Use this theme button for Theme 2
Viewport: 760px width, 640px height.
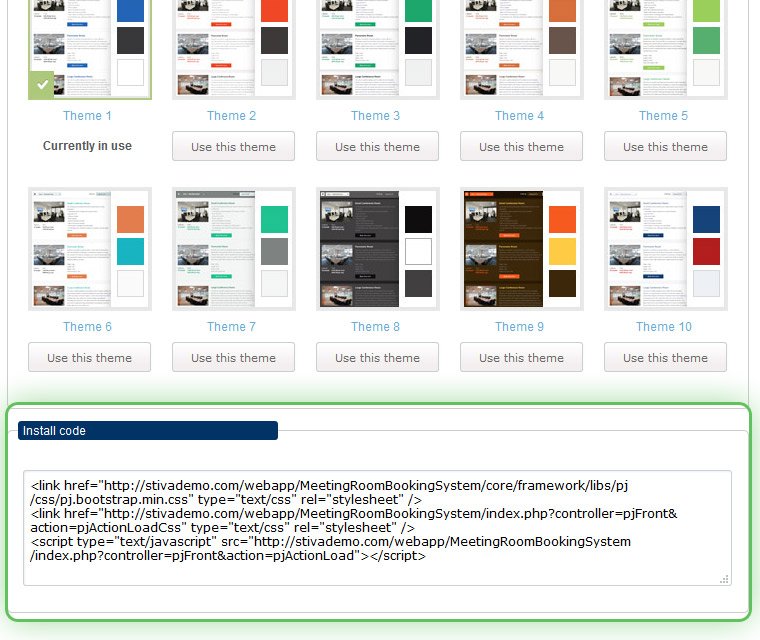click(233, 146)
